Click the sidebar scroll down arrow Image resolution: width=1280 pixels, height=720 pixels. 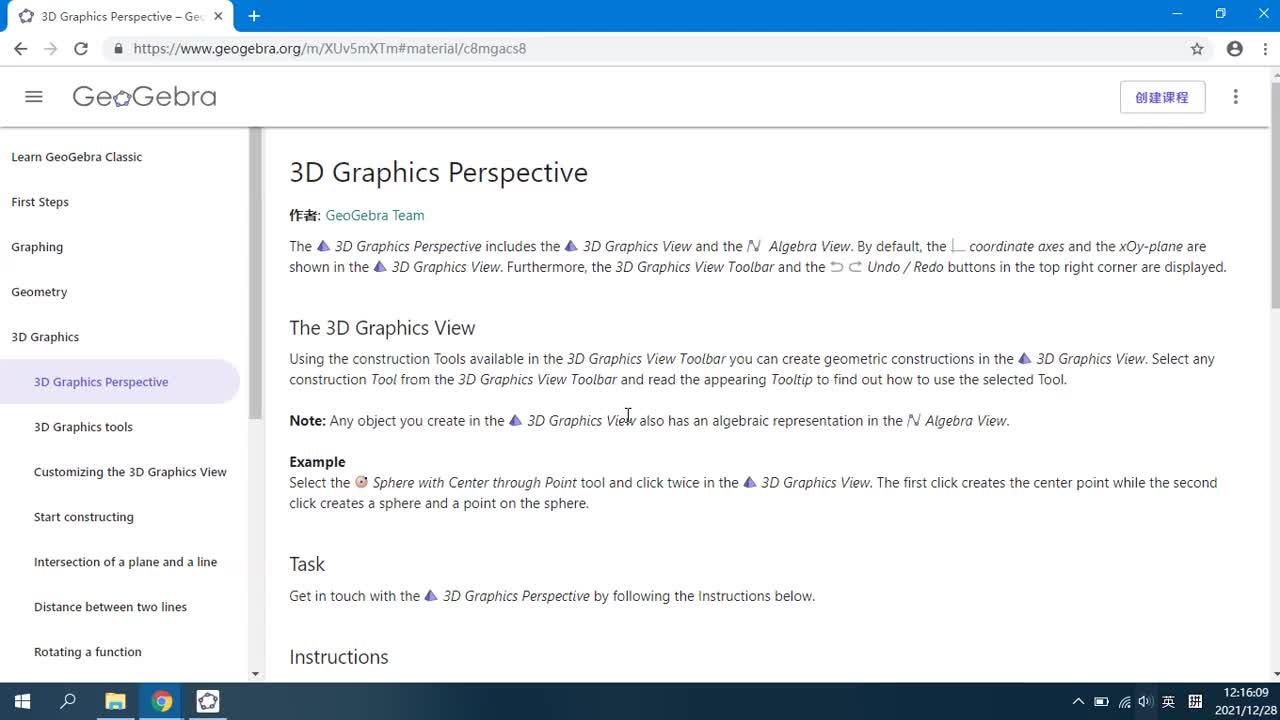pos(256,675)
